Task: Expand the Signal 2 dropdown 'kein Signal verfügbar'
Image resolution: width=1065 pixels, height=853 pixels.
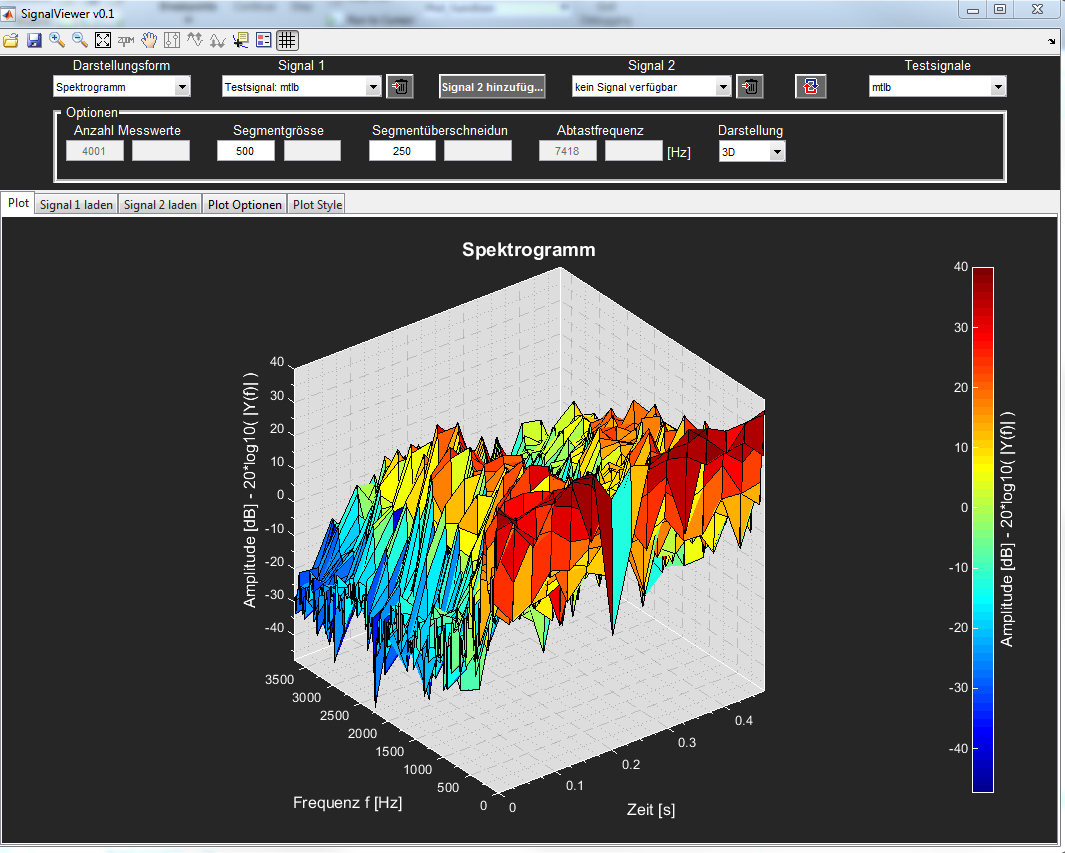Action: click(652, 87)
